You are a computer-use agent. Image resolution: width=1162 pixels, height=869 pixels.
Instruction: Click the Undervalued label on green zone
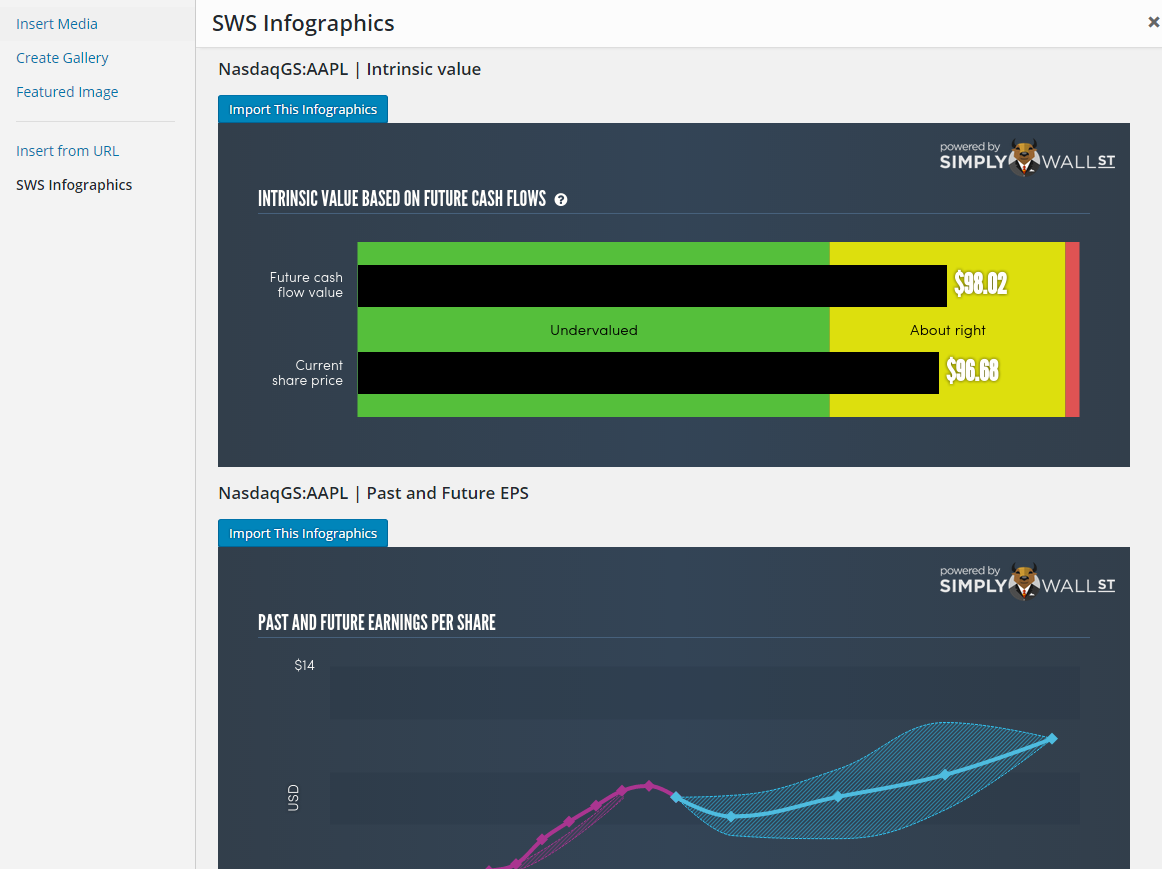tap(594, 330)
